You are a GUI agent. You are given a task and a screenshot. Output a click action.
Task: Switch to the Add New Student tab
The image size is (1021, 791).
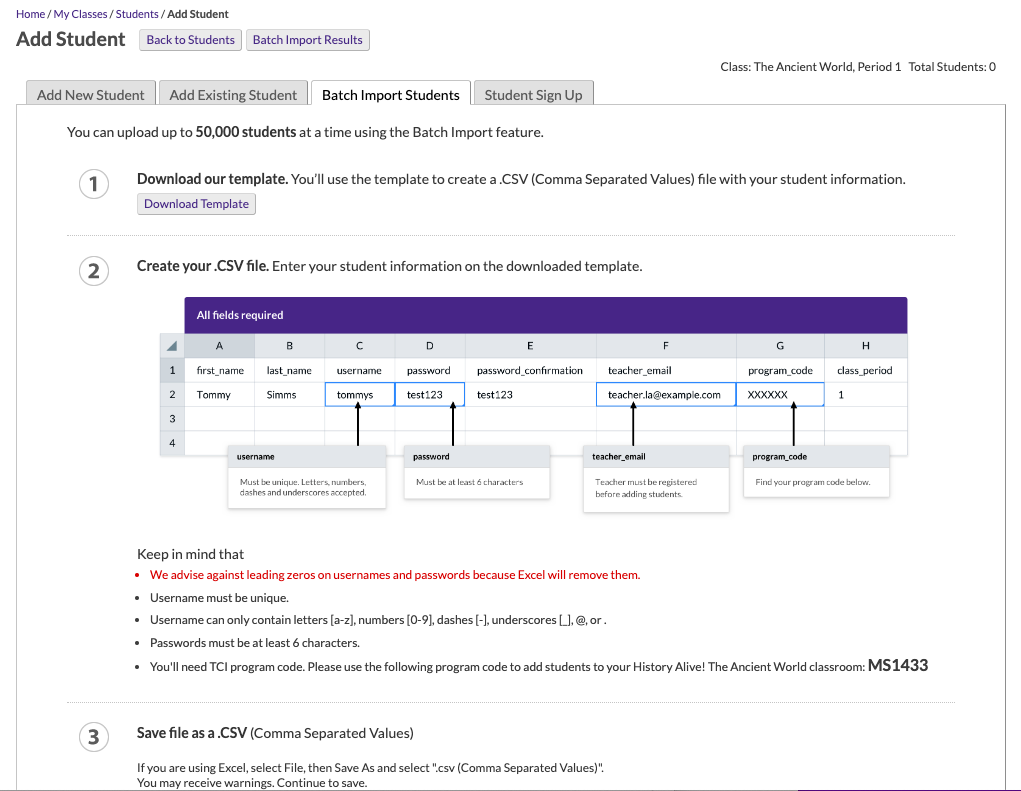coord(90,94)
